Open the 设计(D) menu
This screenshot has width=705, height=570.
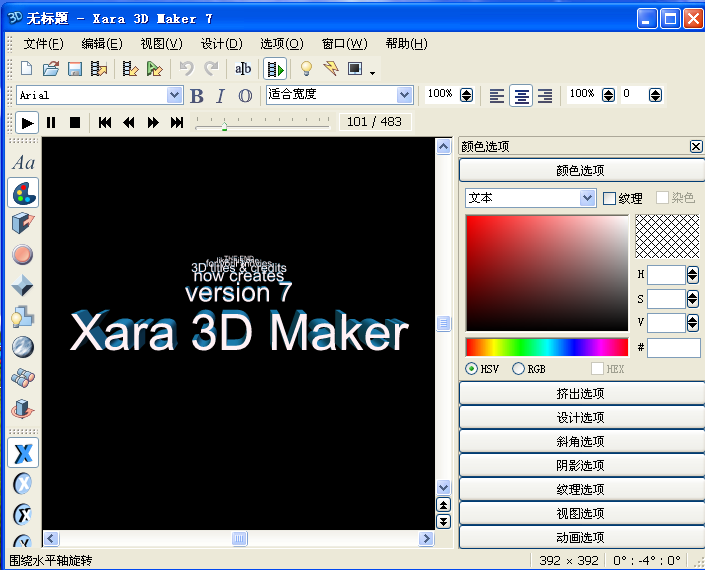click(222, 44)
